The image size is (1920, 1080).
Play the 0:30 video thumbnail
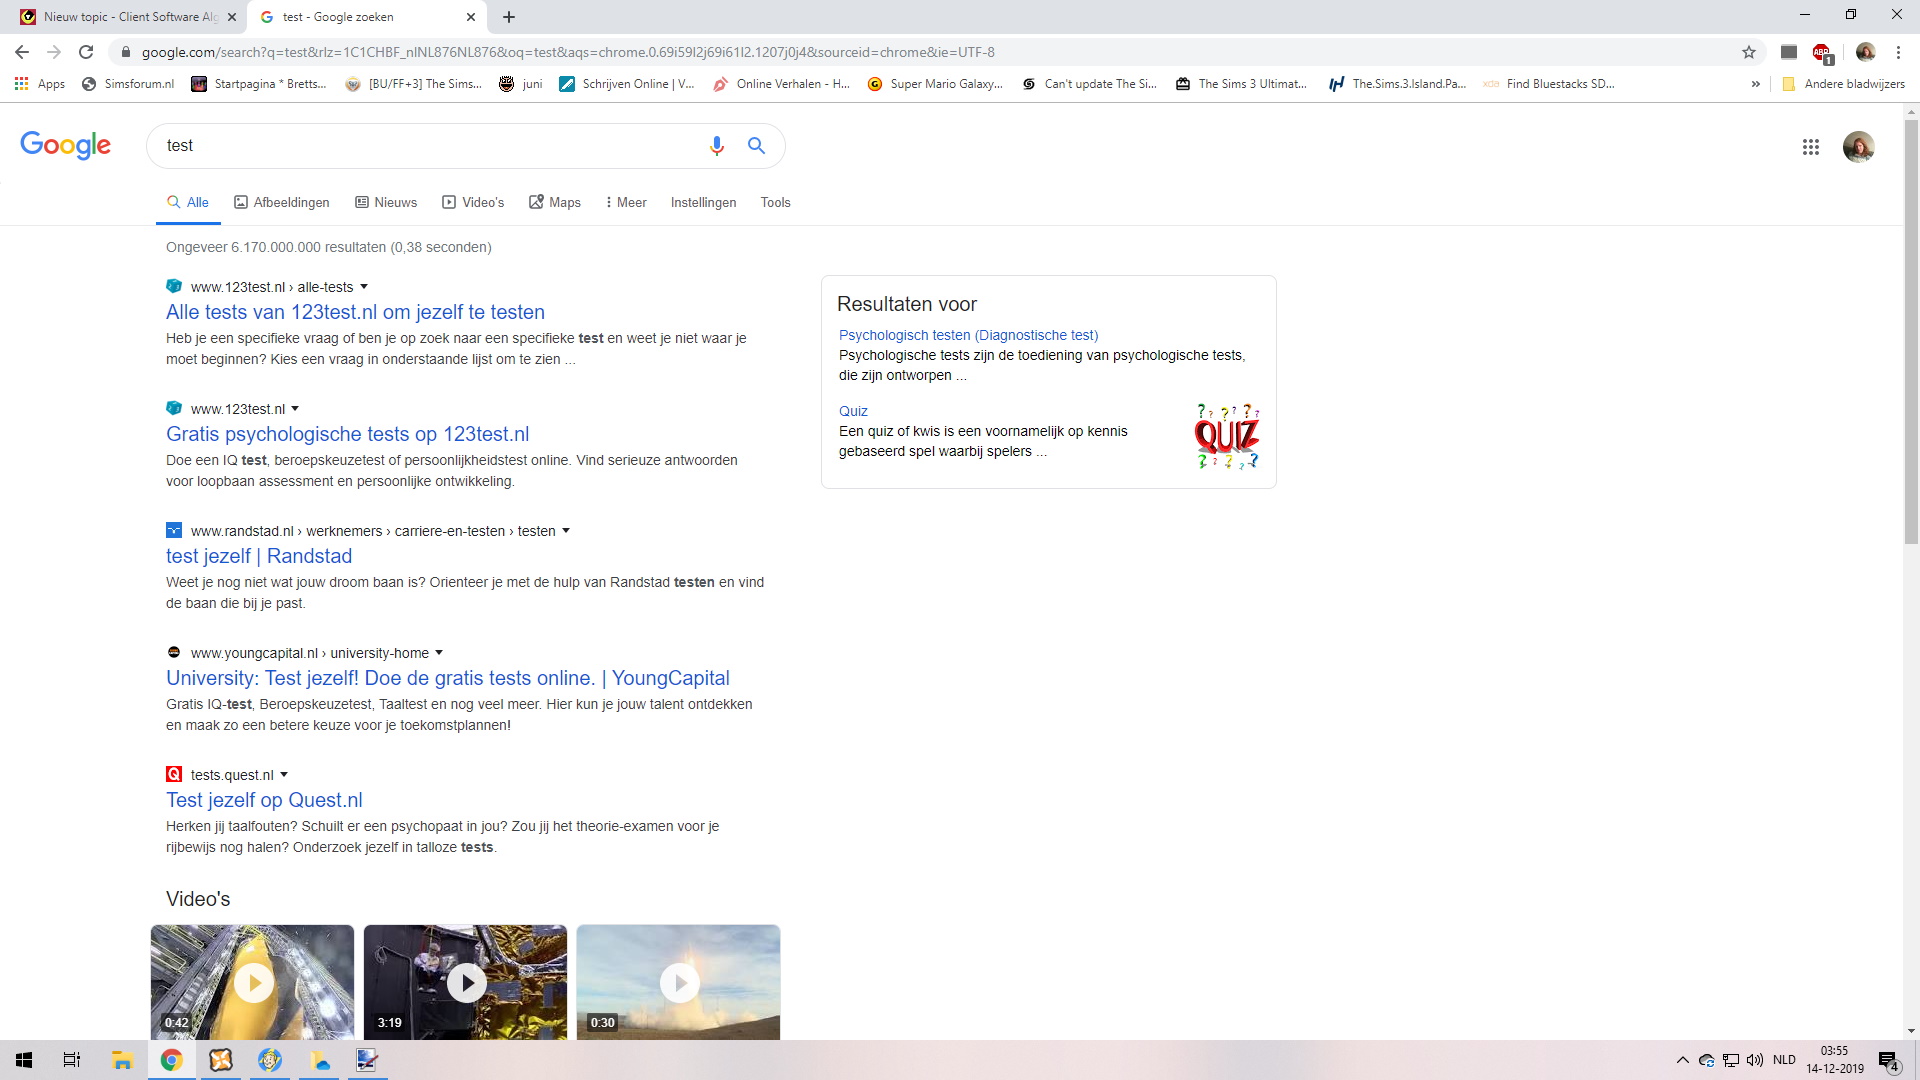678,982
